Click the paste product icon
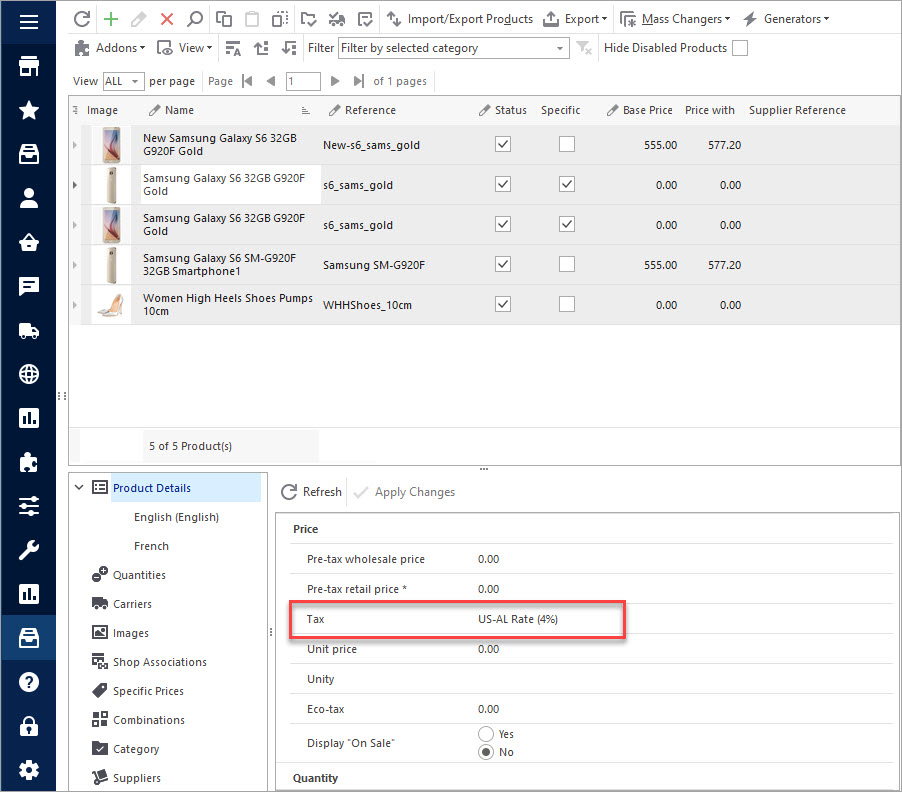The width and height of the screenshot is (902, 792). point(251,19)
